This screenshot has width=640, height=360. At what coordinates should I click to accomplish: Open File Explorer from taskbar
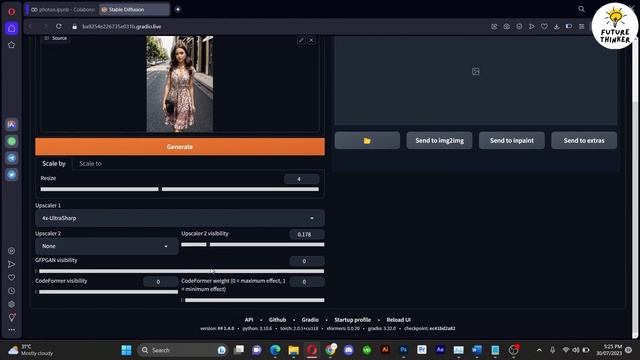pyautogui.click(x=293, y=350)
